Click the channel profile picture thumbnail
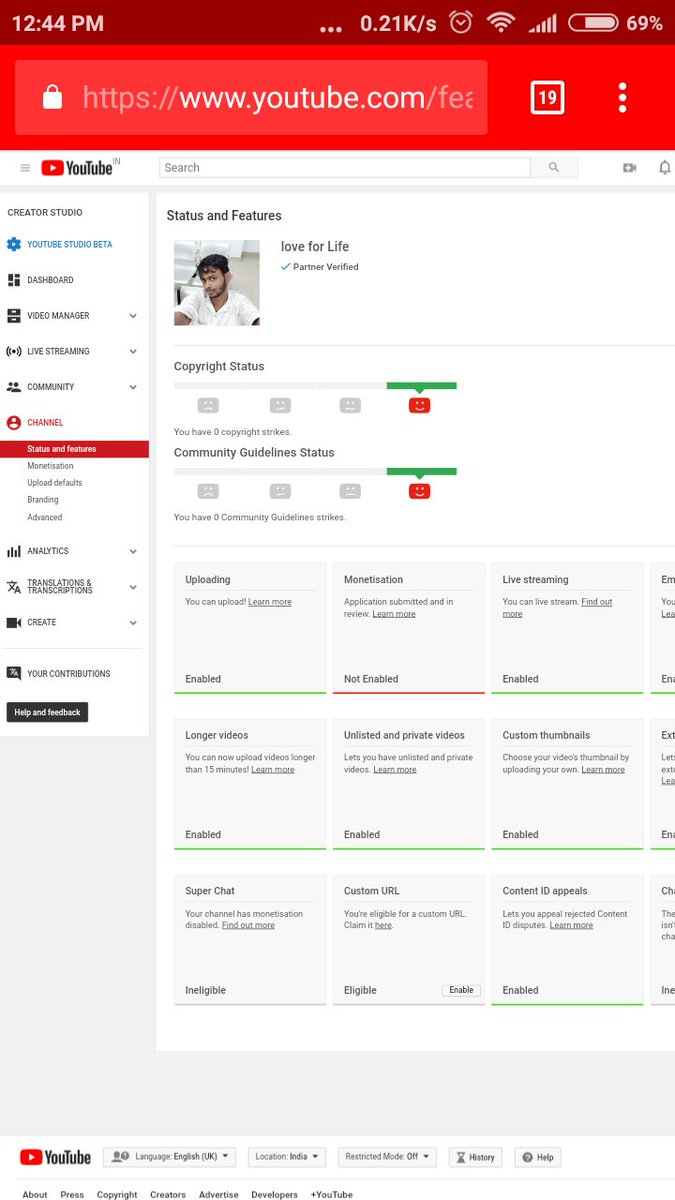 coord(217,283)
